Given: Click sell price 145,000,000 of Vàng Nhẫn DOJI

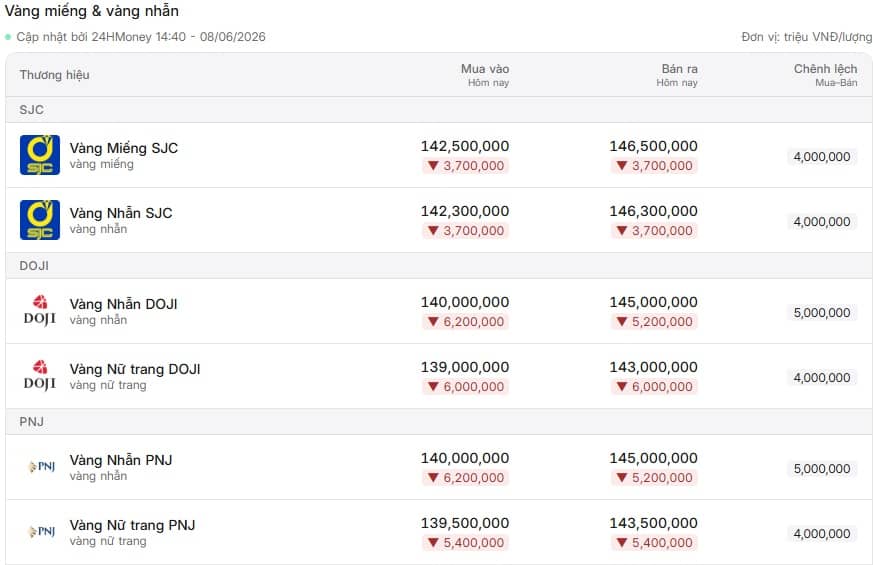Looking at the screenshot, I should (x=654, y=302).
